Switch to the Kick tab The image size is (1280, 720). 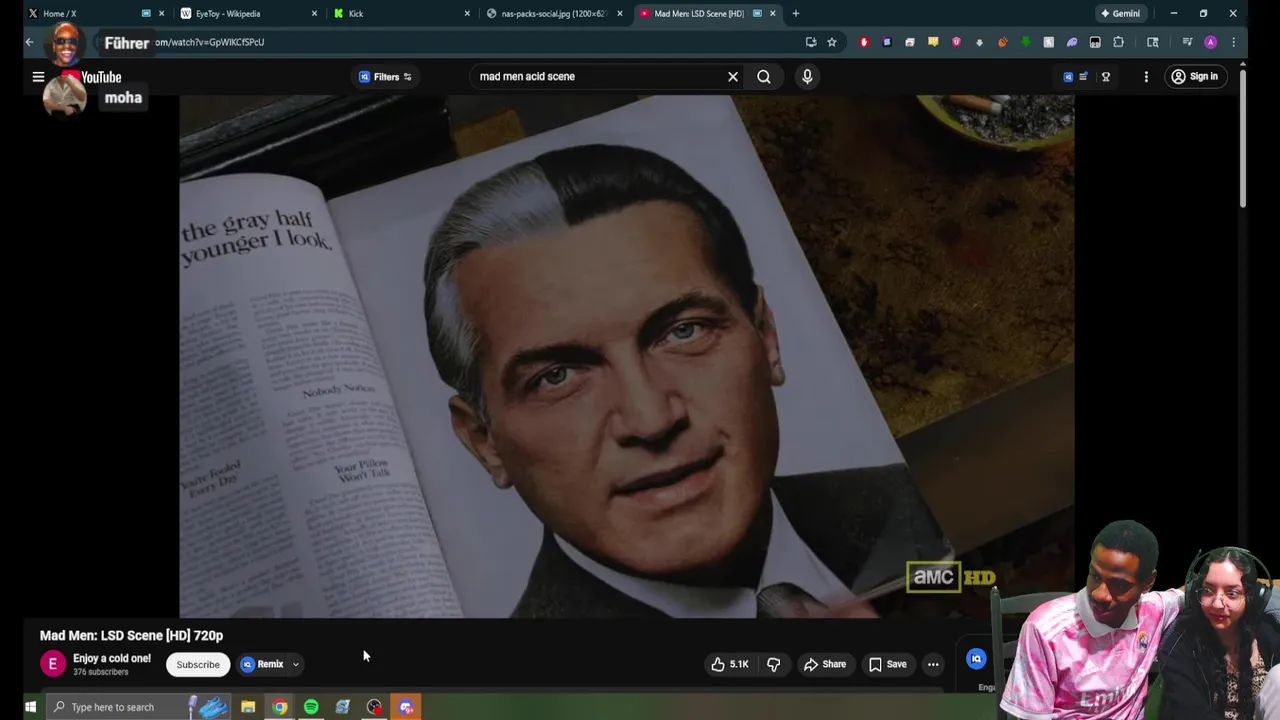click(x=400, y=13)
